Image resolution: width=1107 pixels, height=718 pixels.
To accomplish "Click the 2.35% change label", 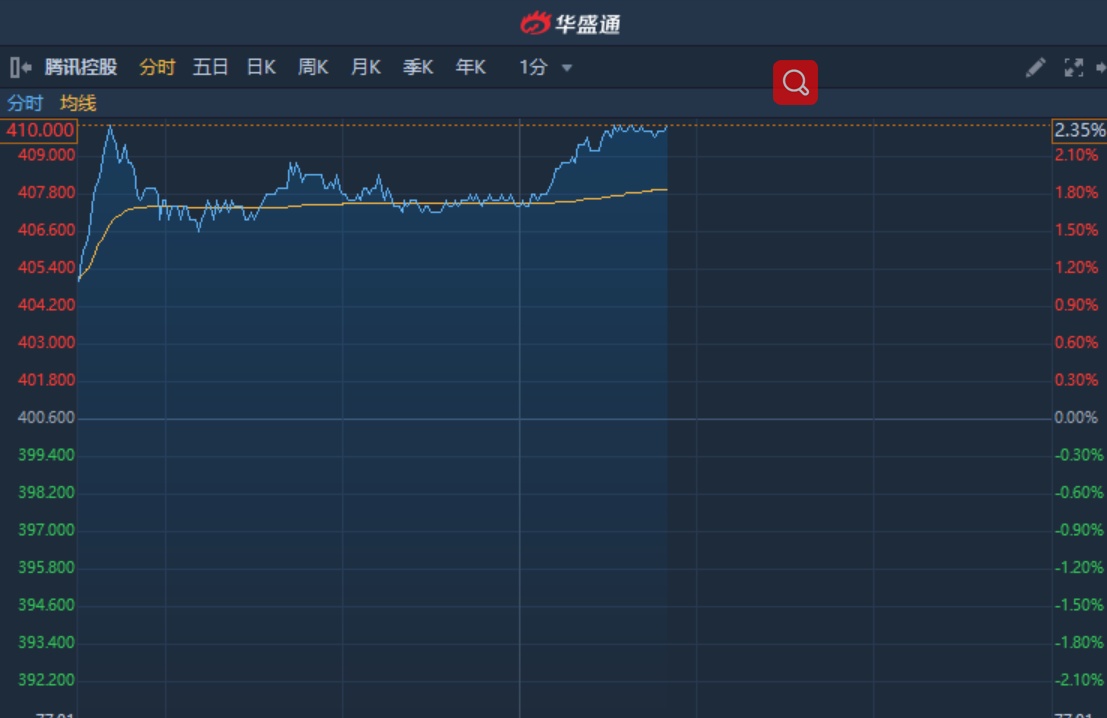I will click(x=1079, y=130).
